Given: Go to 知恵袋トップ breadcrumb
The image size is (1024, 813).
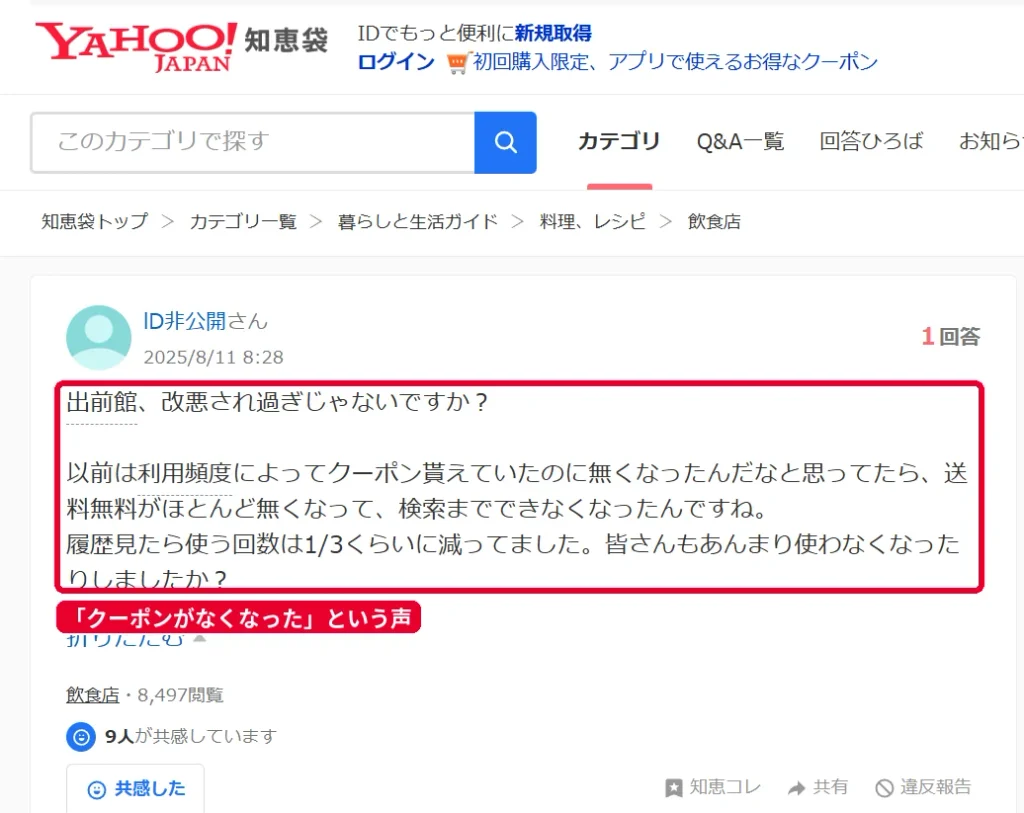Looking at the screenshot, I should 95,221.
